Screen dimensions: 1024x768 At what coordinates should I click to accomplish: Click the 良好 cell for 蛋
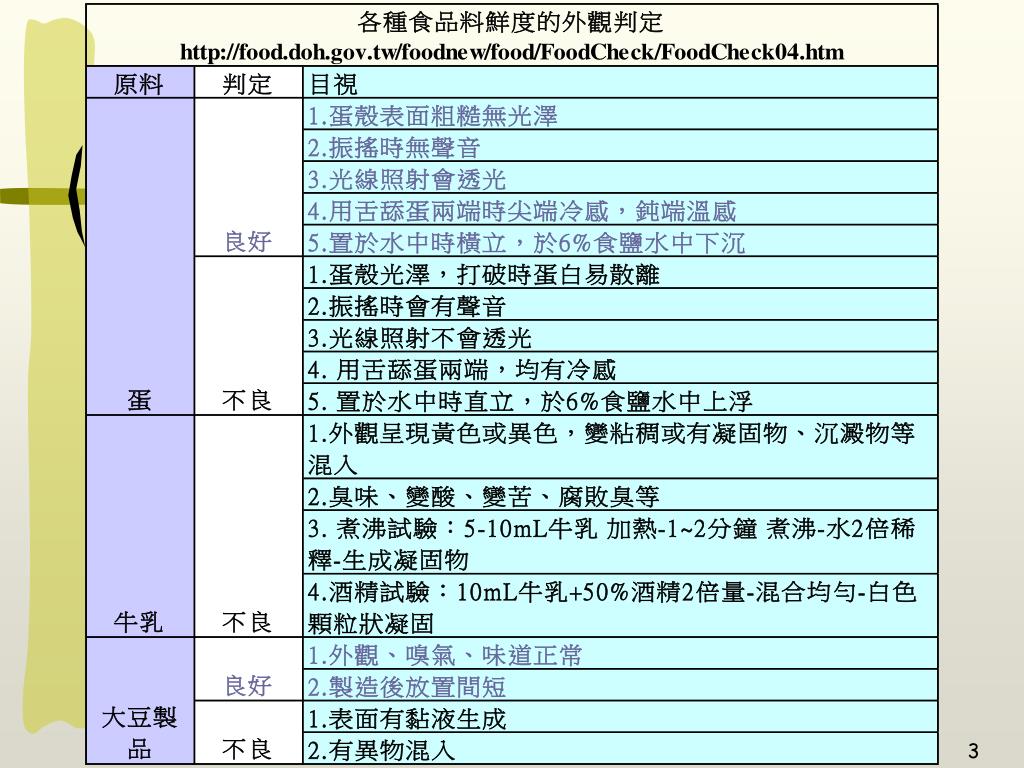248,178
